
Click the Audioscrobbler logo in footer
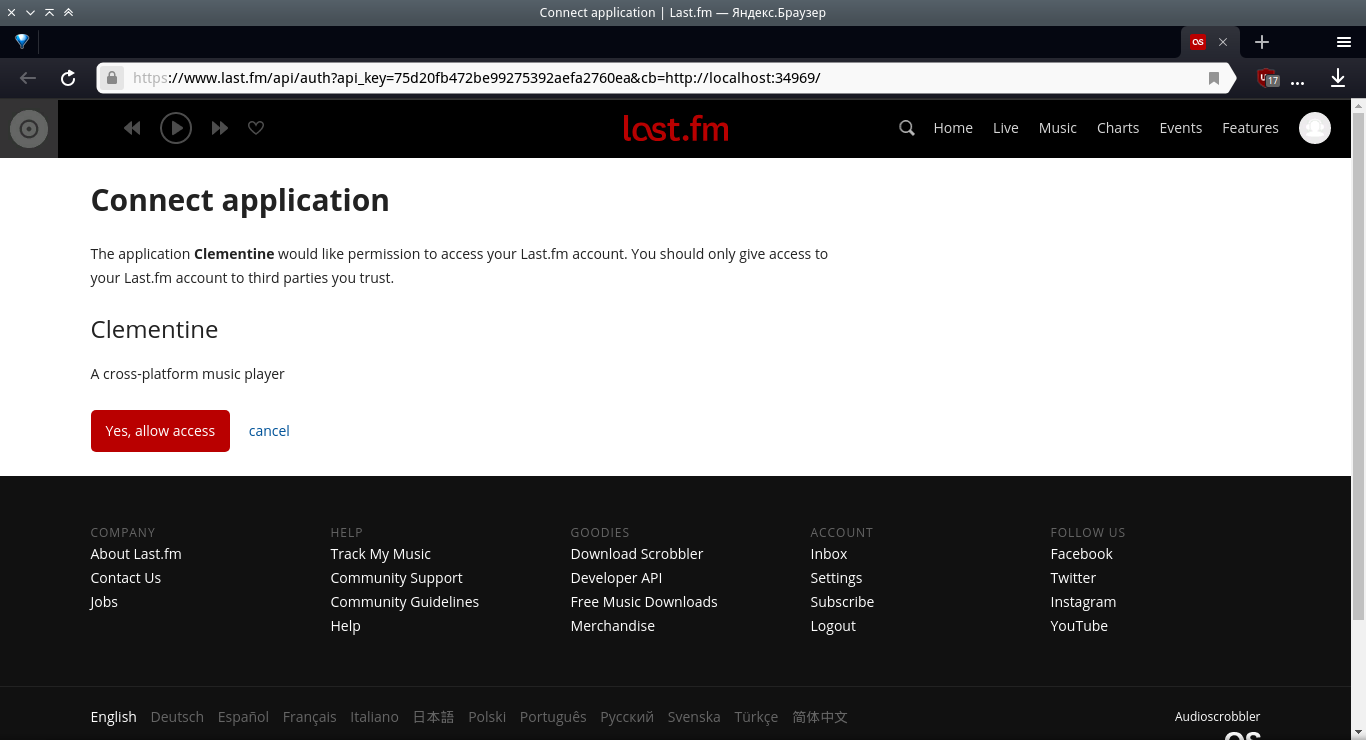point(1242,738)
